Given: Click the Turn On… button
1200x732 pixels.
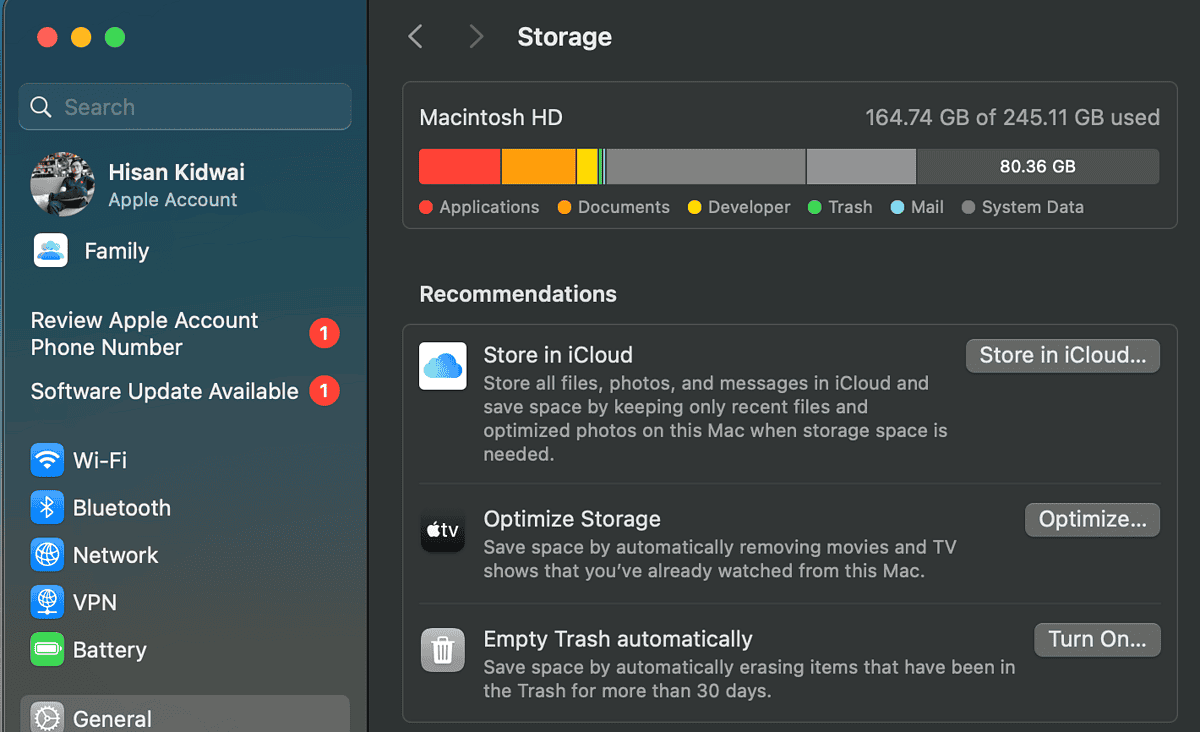Looking at the screenshot, I should tap(1097, 640).
